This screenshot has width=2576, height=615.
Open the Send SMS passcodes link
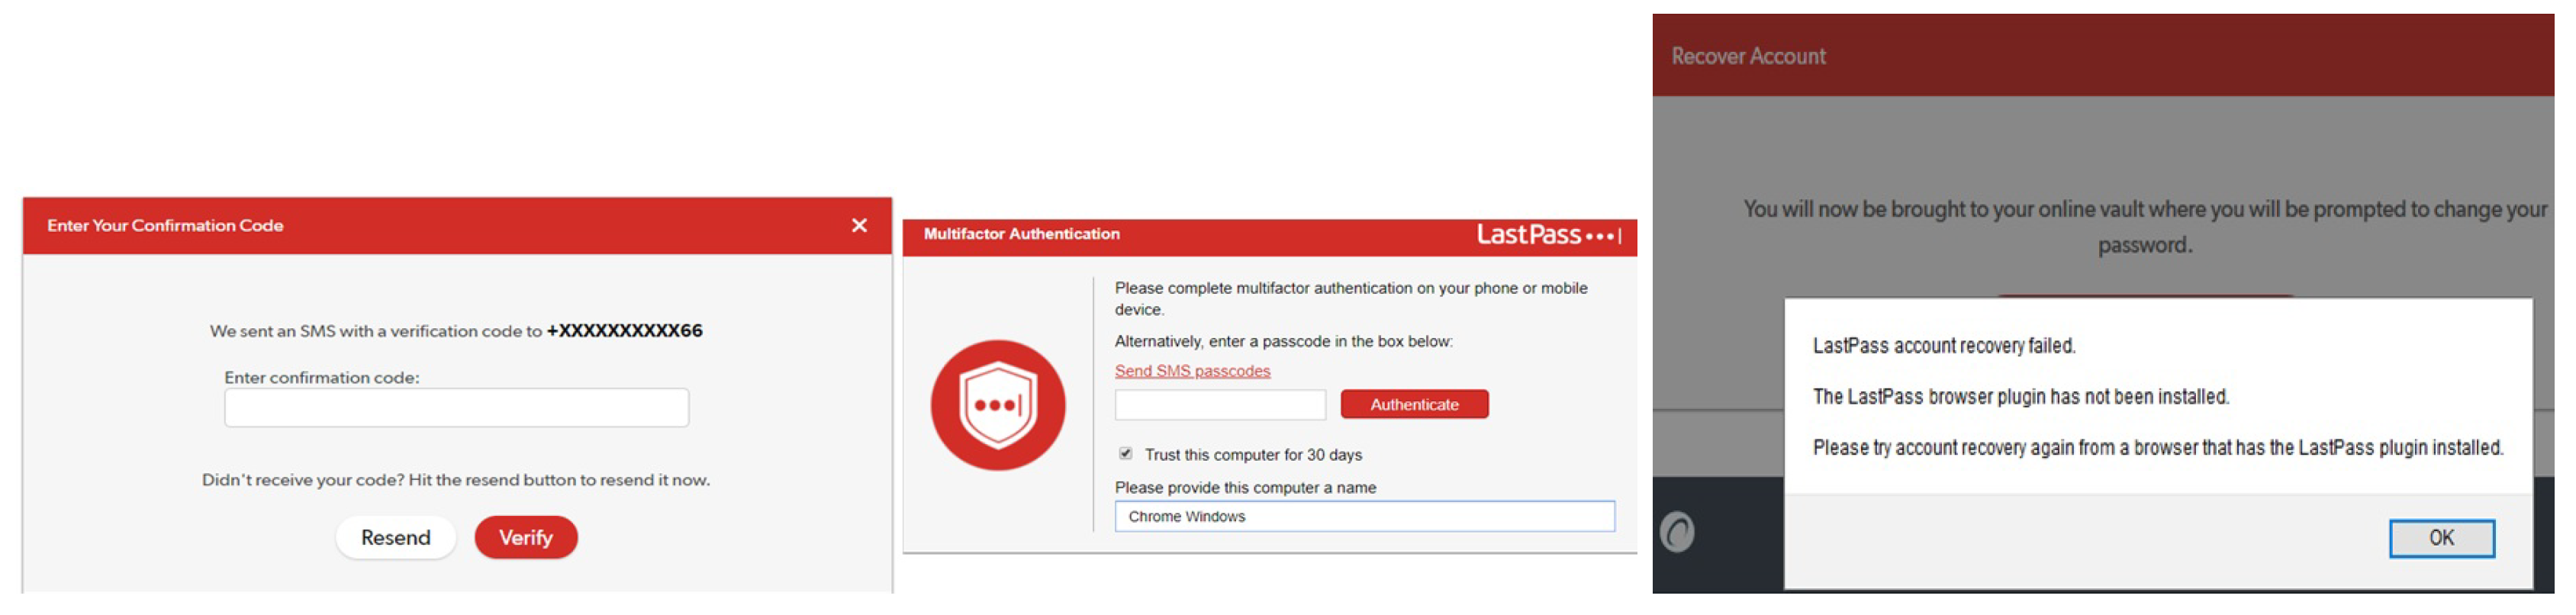click(x=1192, y=371)
